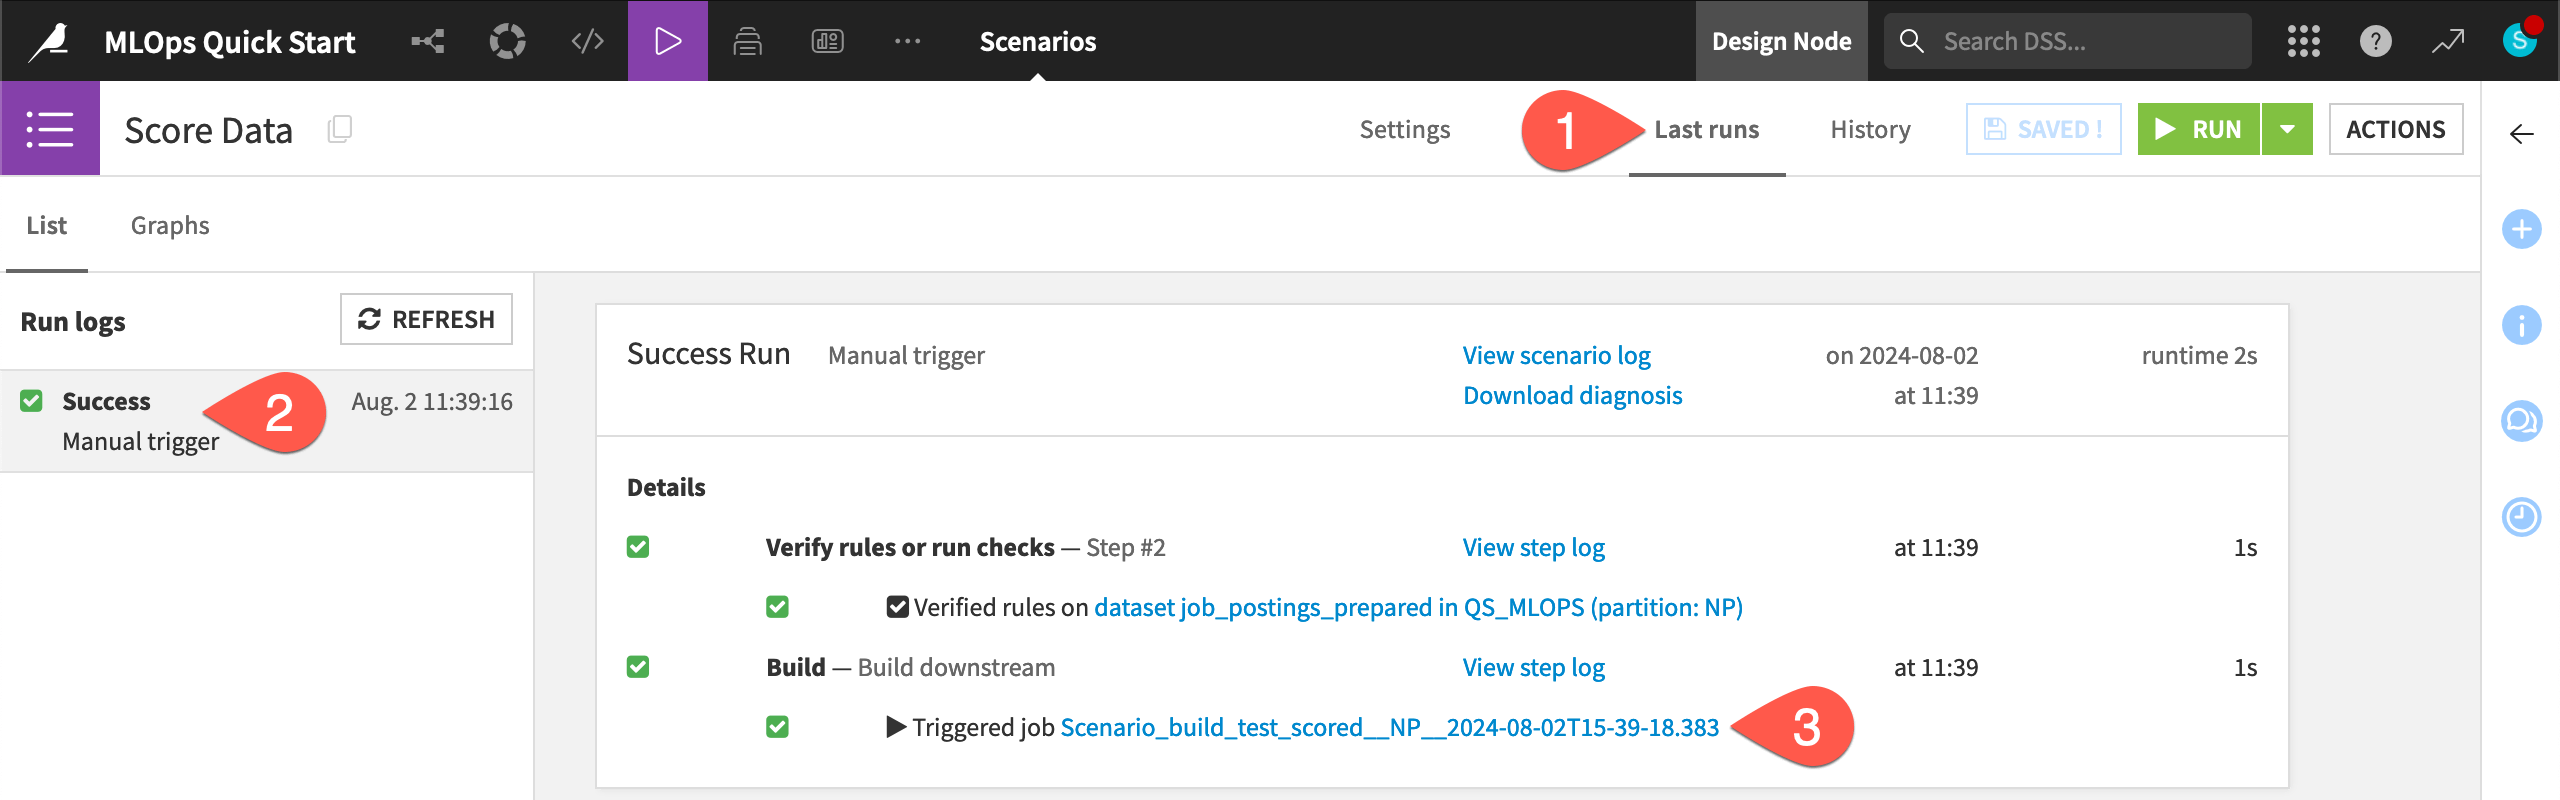Open the Jobs play icon menu
This screenshot has height=800, width=2560.
[x=667, y=41]
